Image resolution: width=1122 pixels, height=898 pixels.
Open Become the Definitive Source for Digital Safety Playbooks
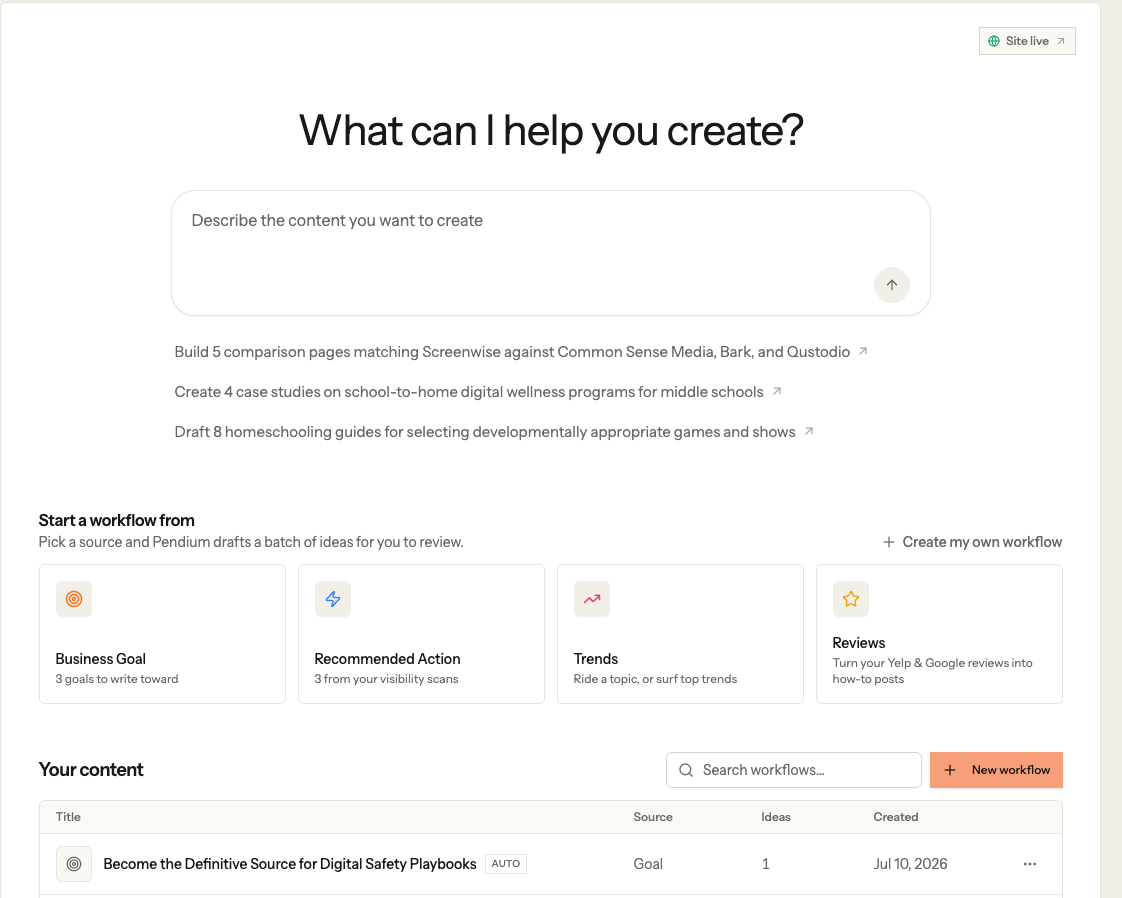click(290, 864)
